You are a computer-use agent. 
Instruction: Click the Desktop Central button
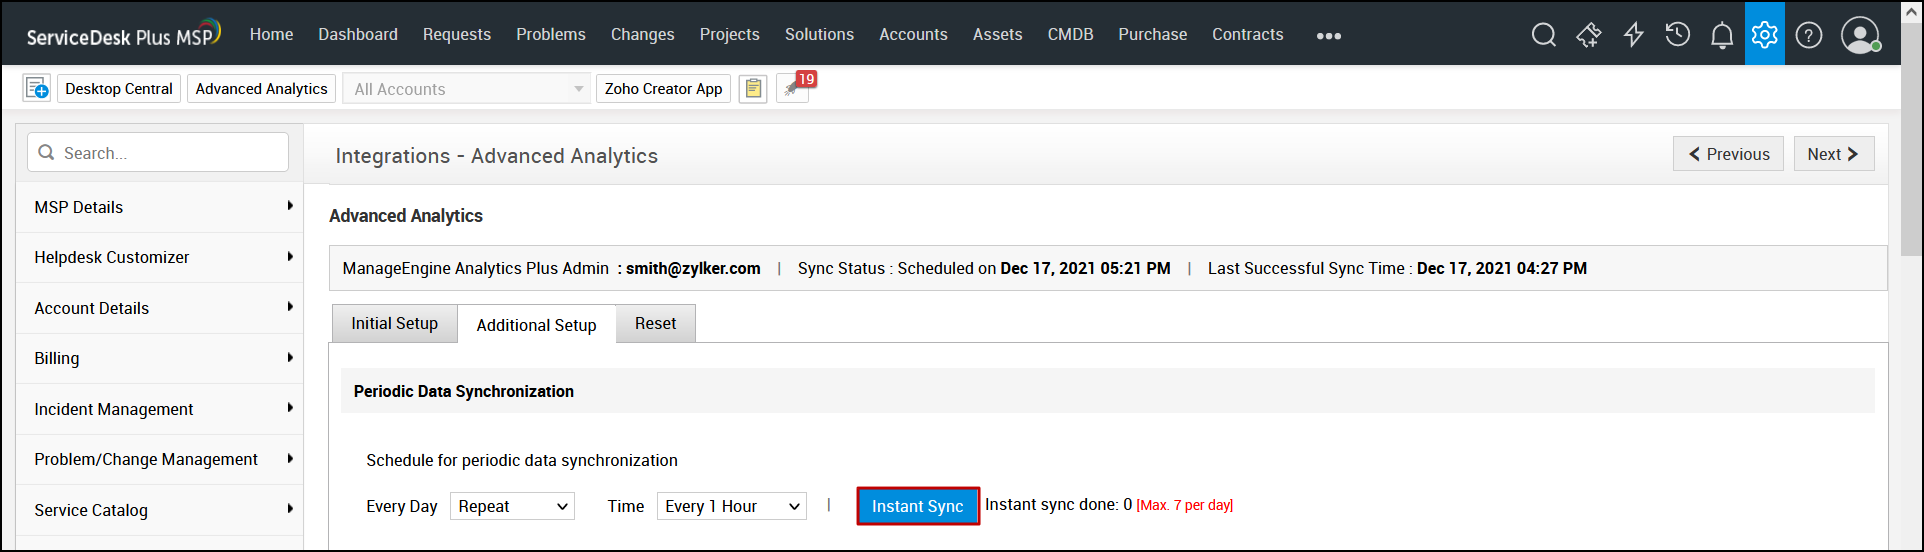tap(119, 88)
